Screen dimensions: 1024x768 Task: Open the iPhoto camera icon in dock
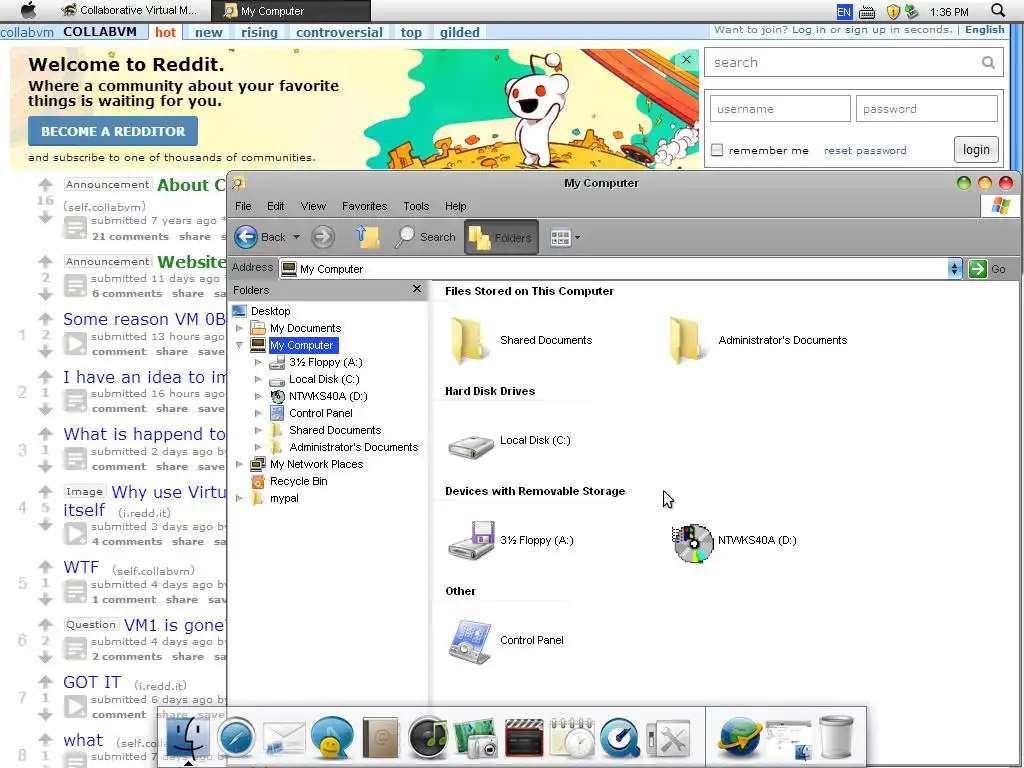click(x=476, y=739)
